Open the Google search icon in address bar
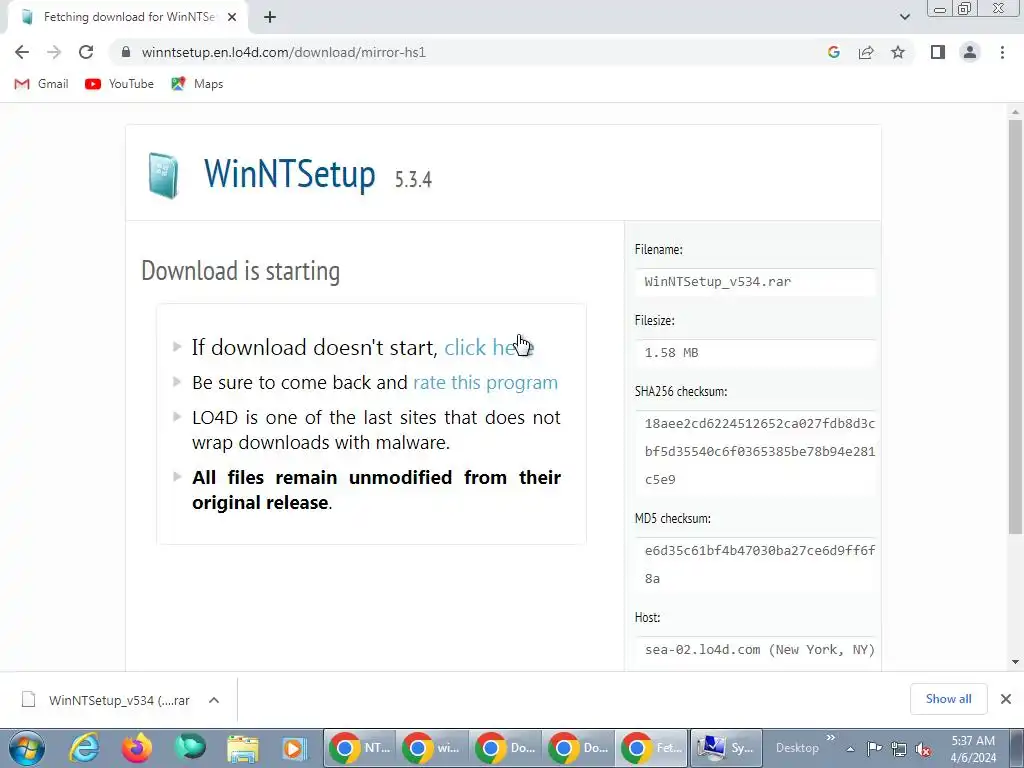The width and height of the screenshot is (1024, 768). (833, 52)
